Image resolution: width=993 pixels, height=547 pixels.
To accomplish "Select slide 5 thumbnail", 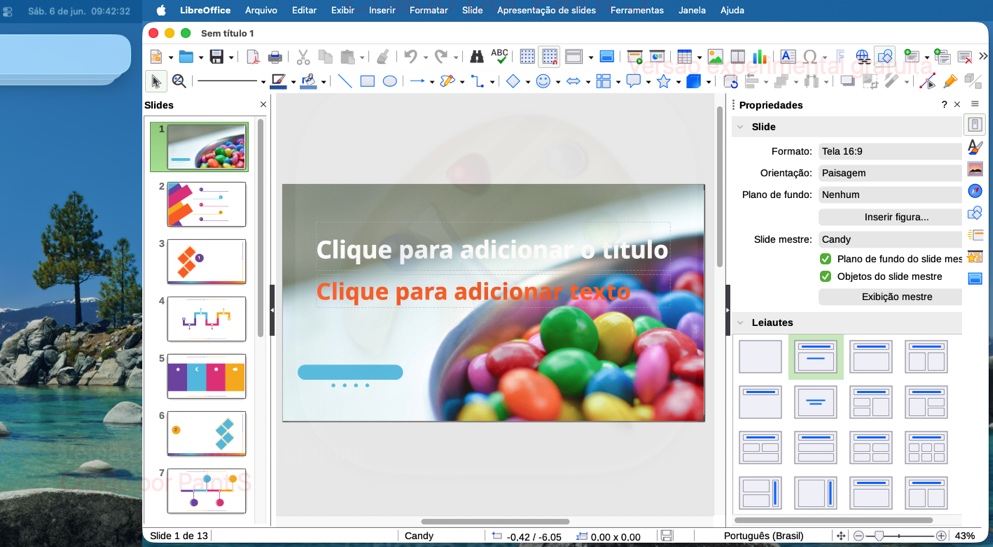I will [206, 376].
